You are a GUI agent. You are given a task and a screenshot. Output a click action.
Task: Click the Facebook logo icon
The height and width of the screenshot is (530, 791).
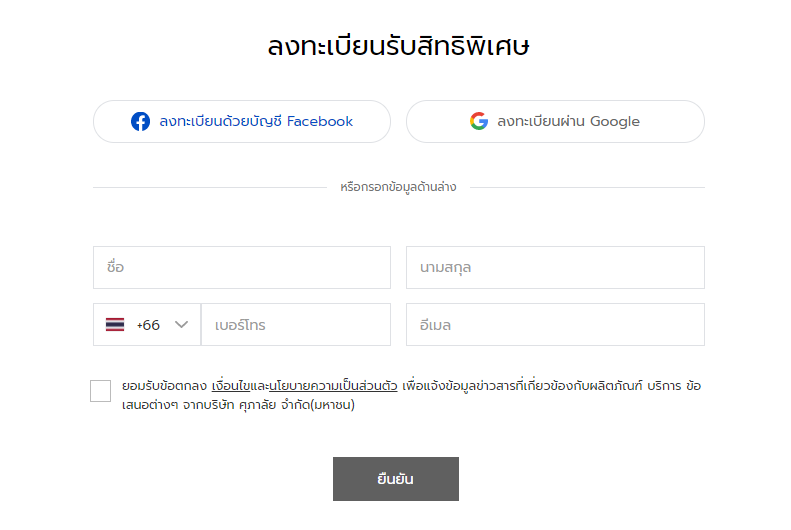[x=140, y=122]
